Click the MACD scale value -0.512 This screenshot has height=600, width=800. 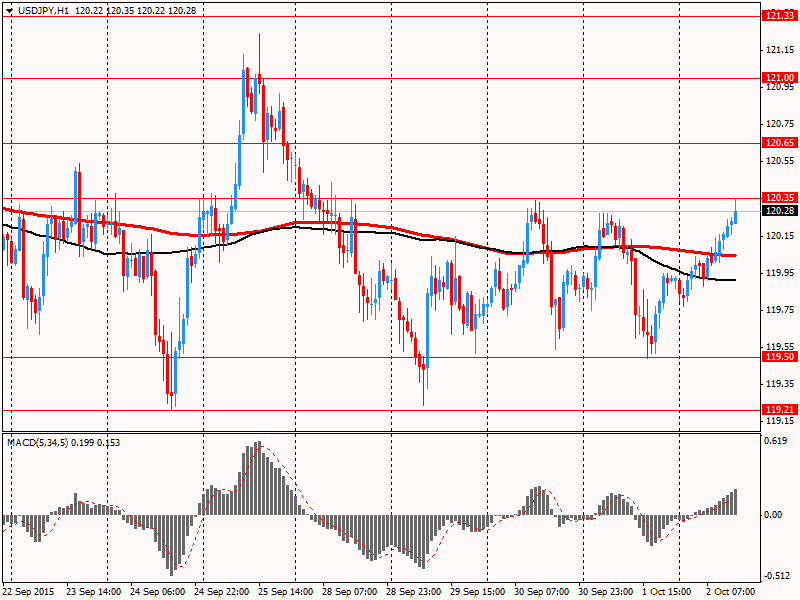pyautogui.click(x=776, y=576)
